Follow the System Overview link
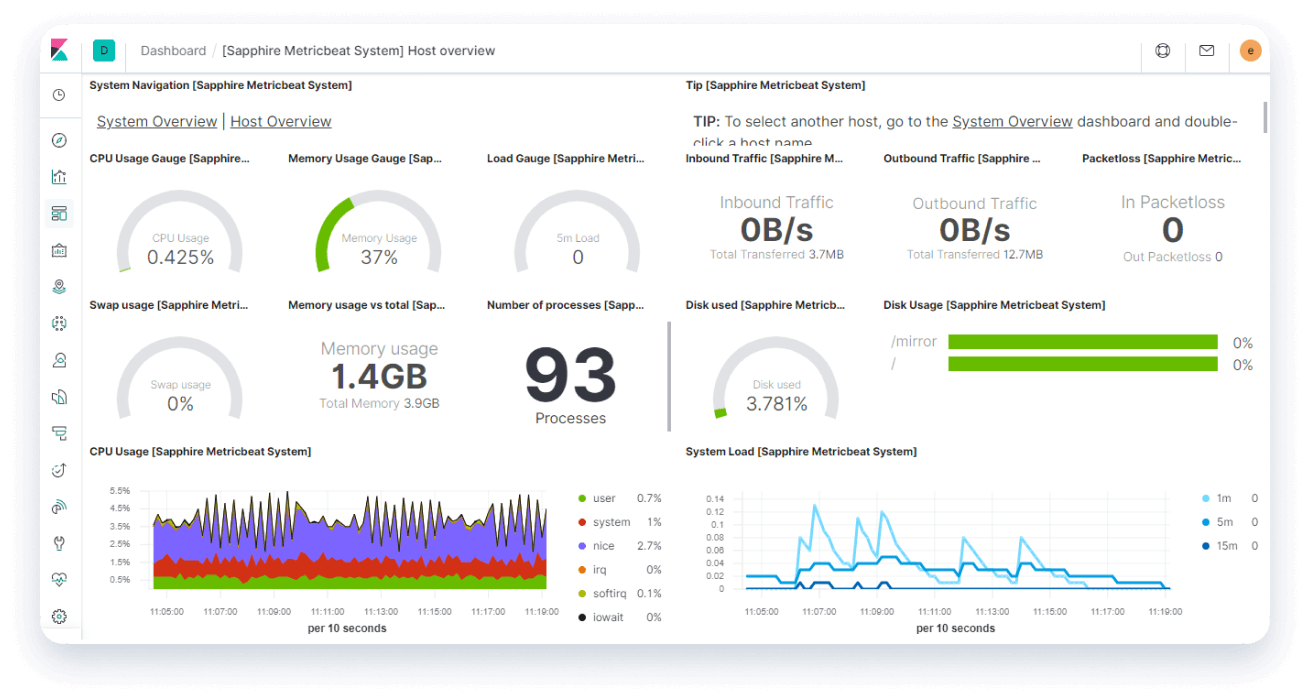1310x700 pixels. [x=157, y=121]
